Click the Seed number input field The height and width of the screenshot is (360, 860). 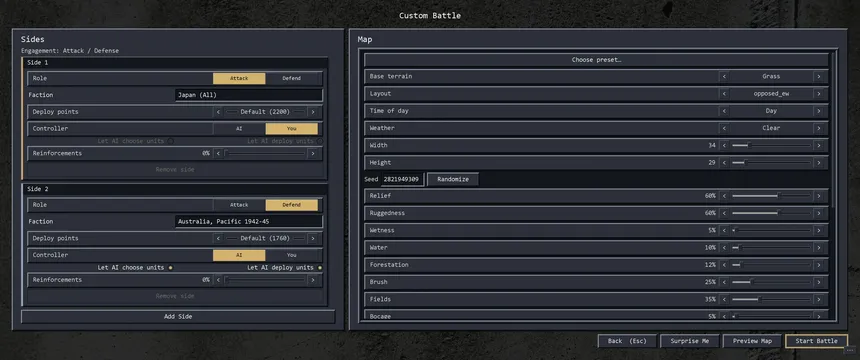pyautogui.click(x=403, y=179)
